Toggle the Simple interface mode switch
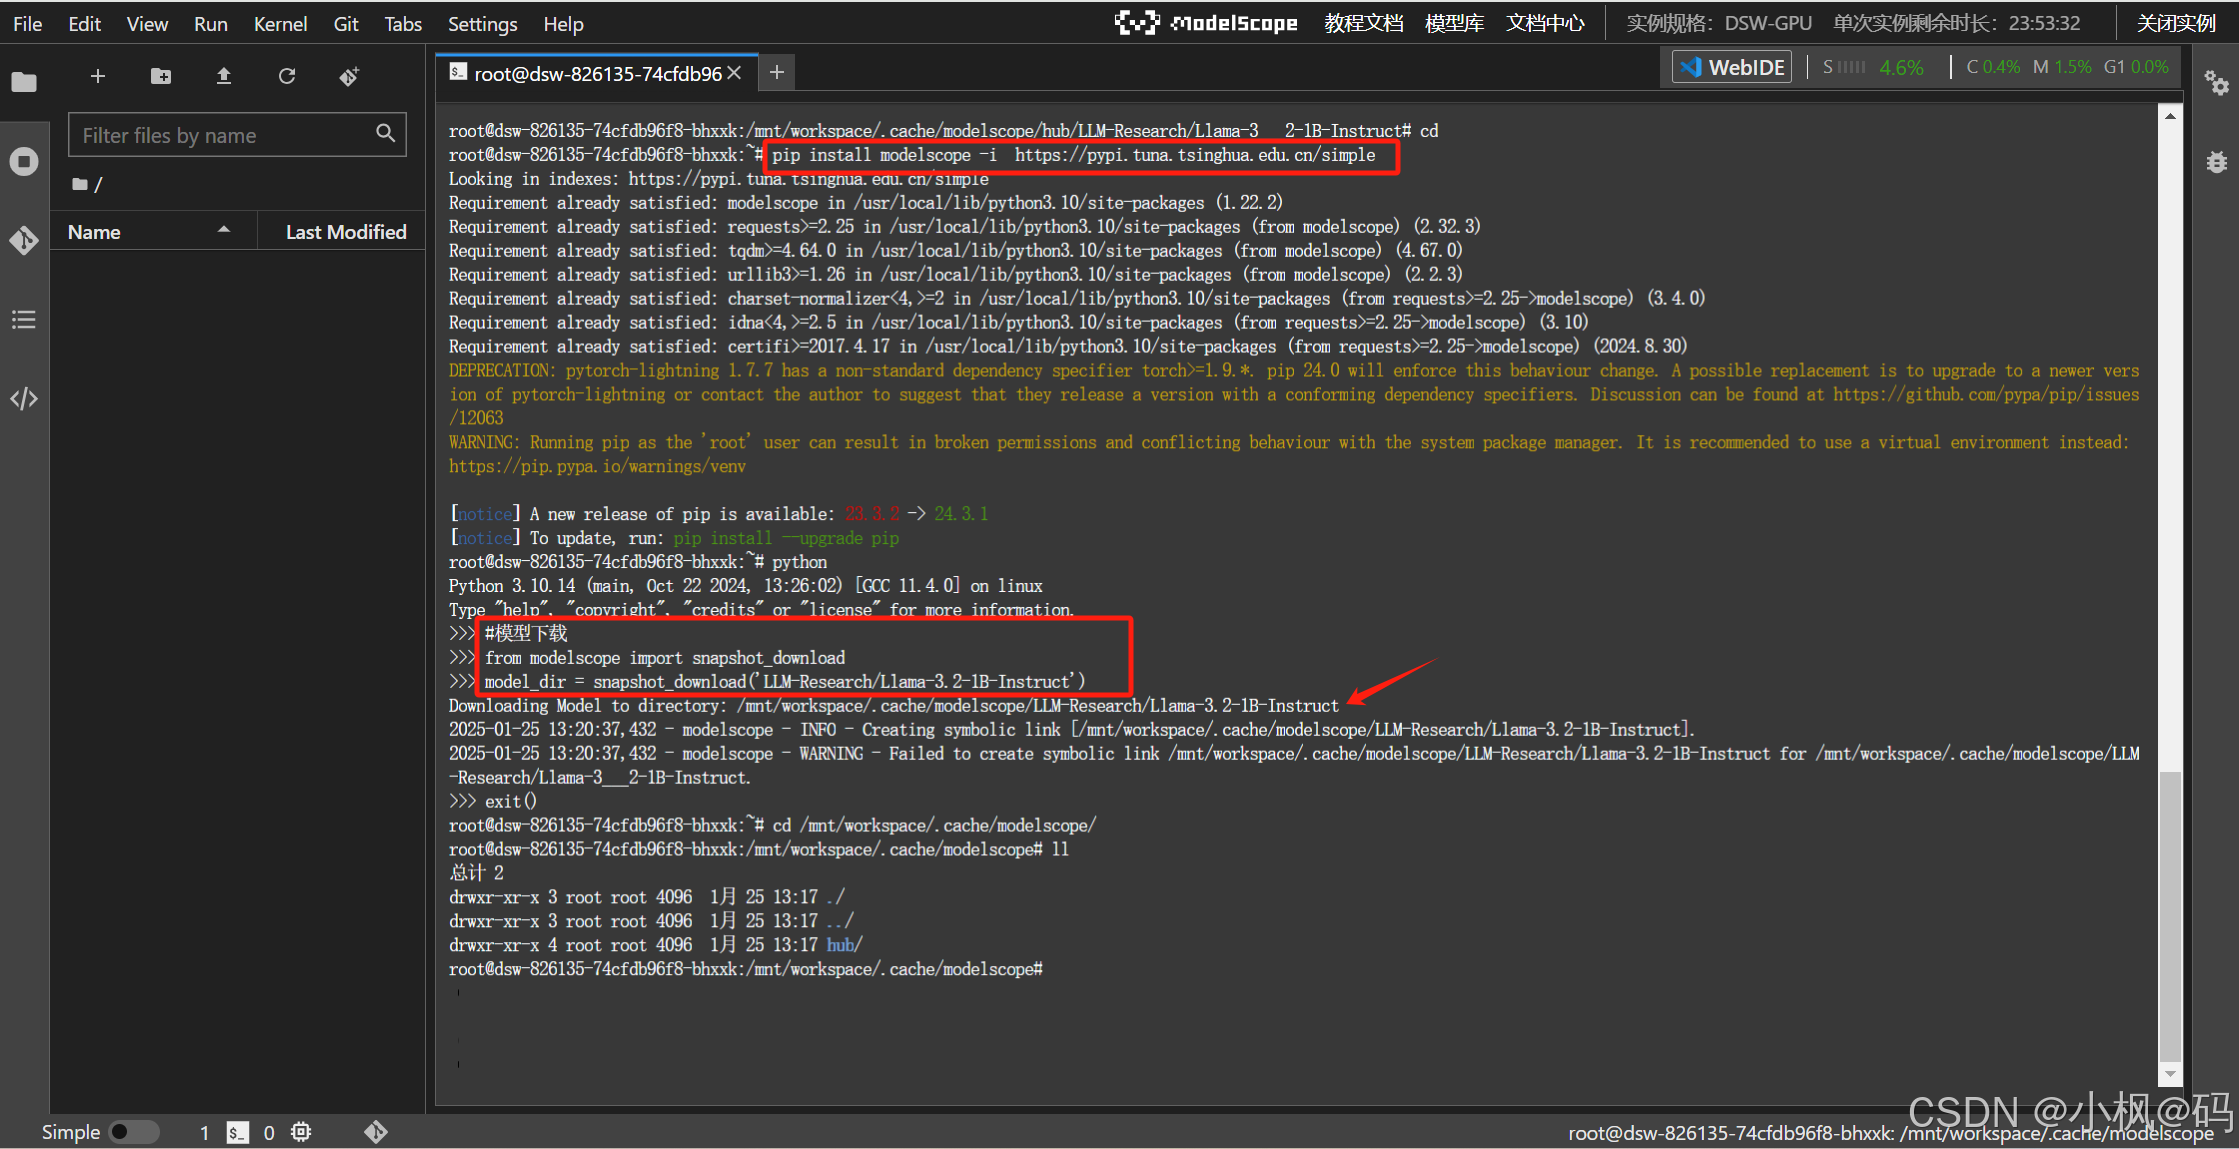Viewport: 2239px width, 1149px height. [132, 1132]
